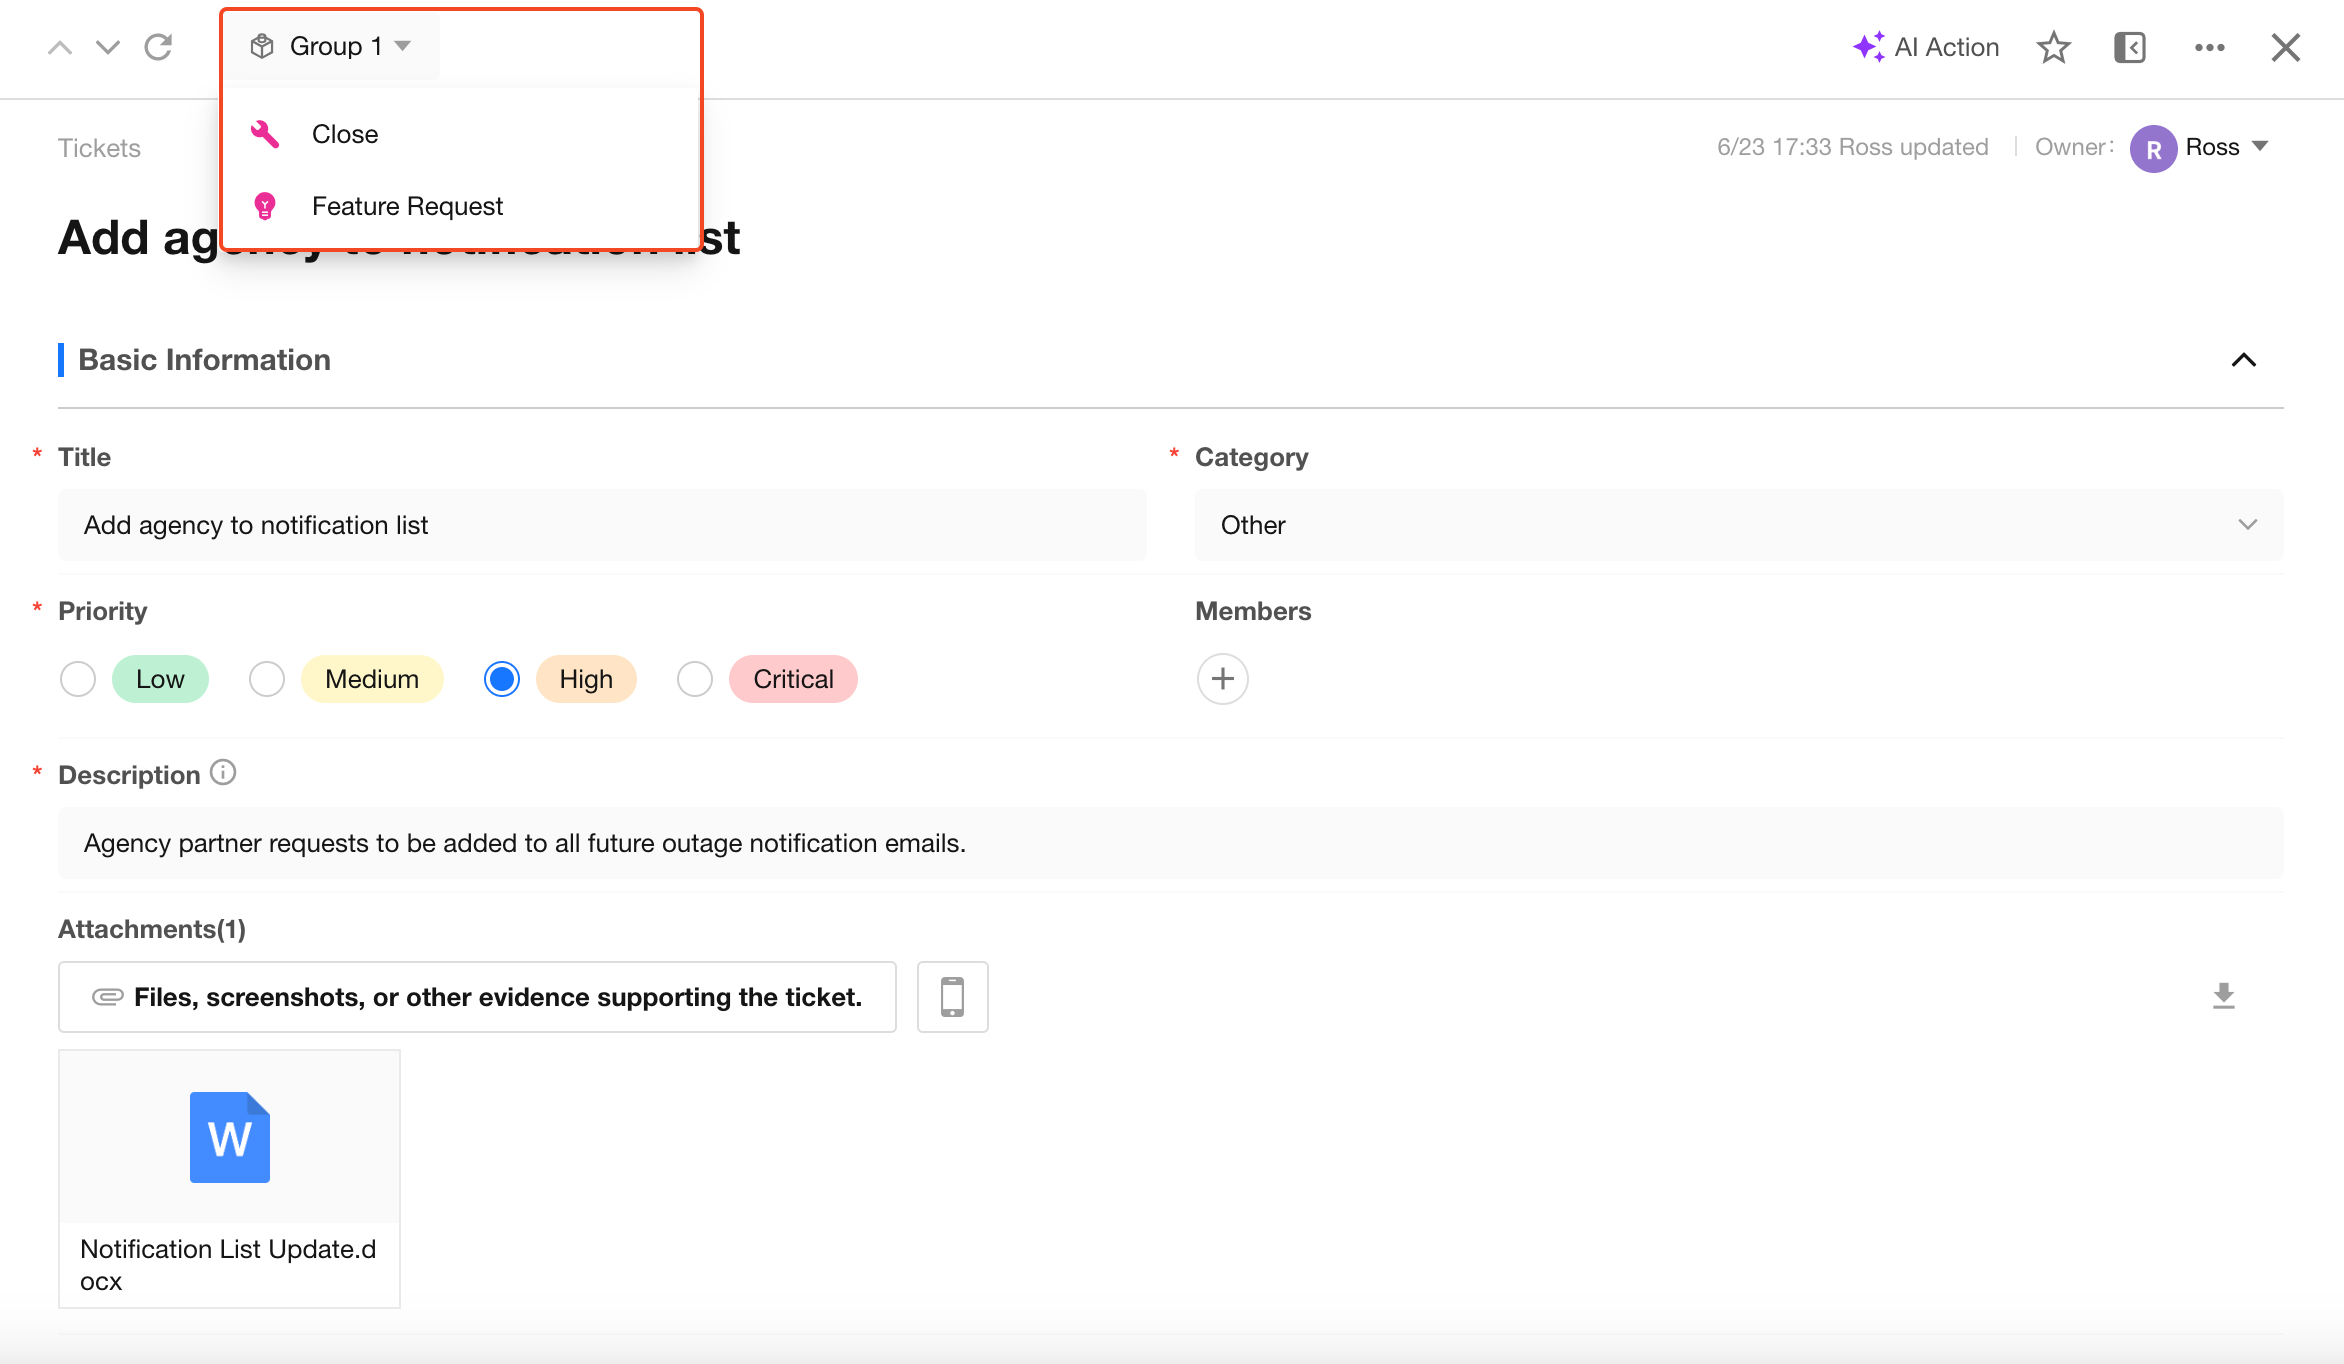Open Notification List Update.docx attachment
2344x1364 pixels.
pyautogui.click(x=229, y=1178)
